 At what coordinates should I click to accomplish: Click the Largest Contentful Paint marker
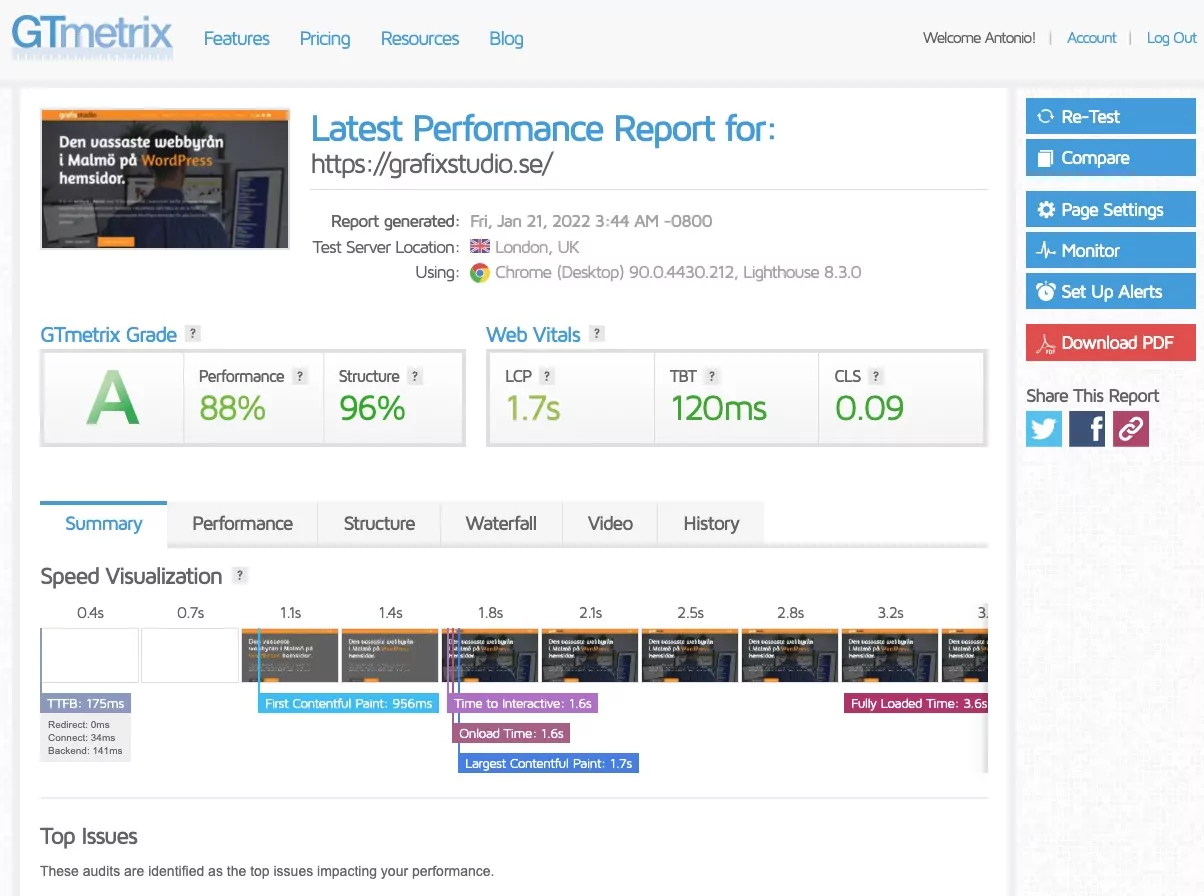coord(549,763)
